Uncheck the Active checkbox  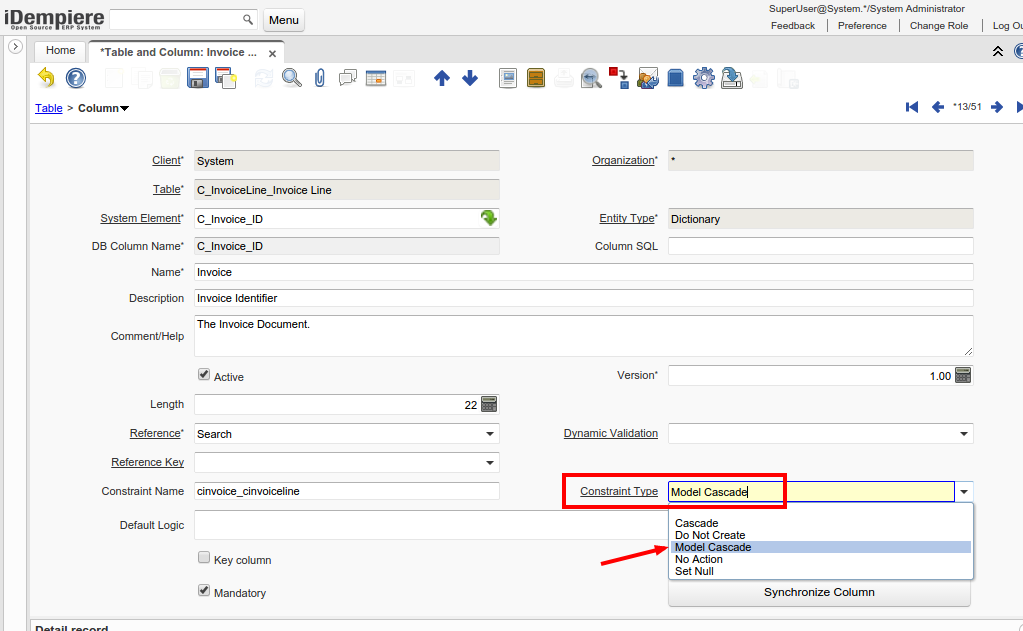click(x=204, y=376)
